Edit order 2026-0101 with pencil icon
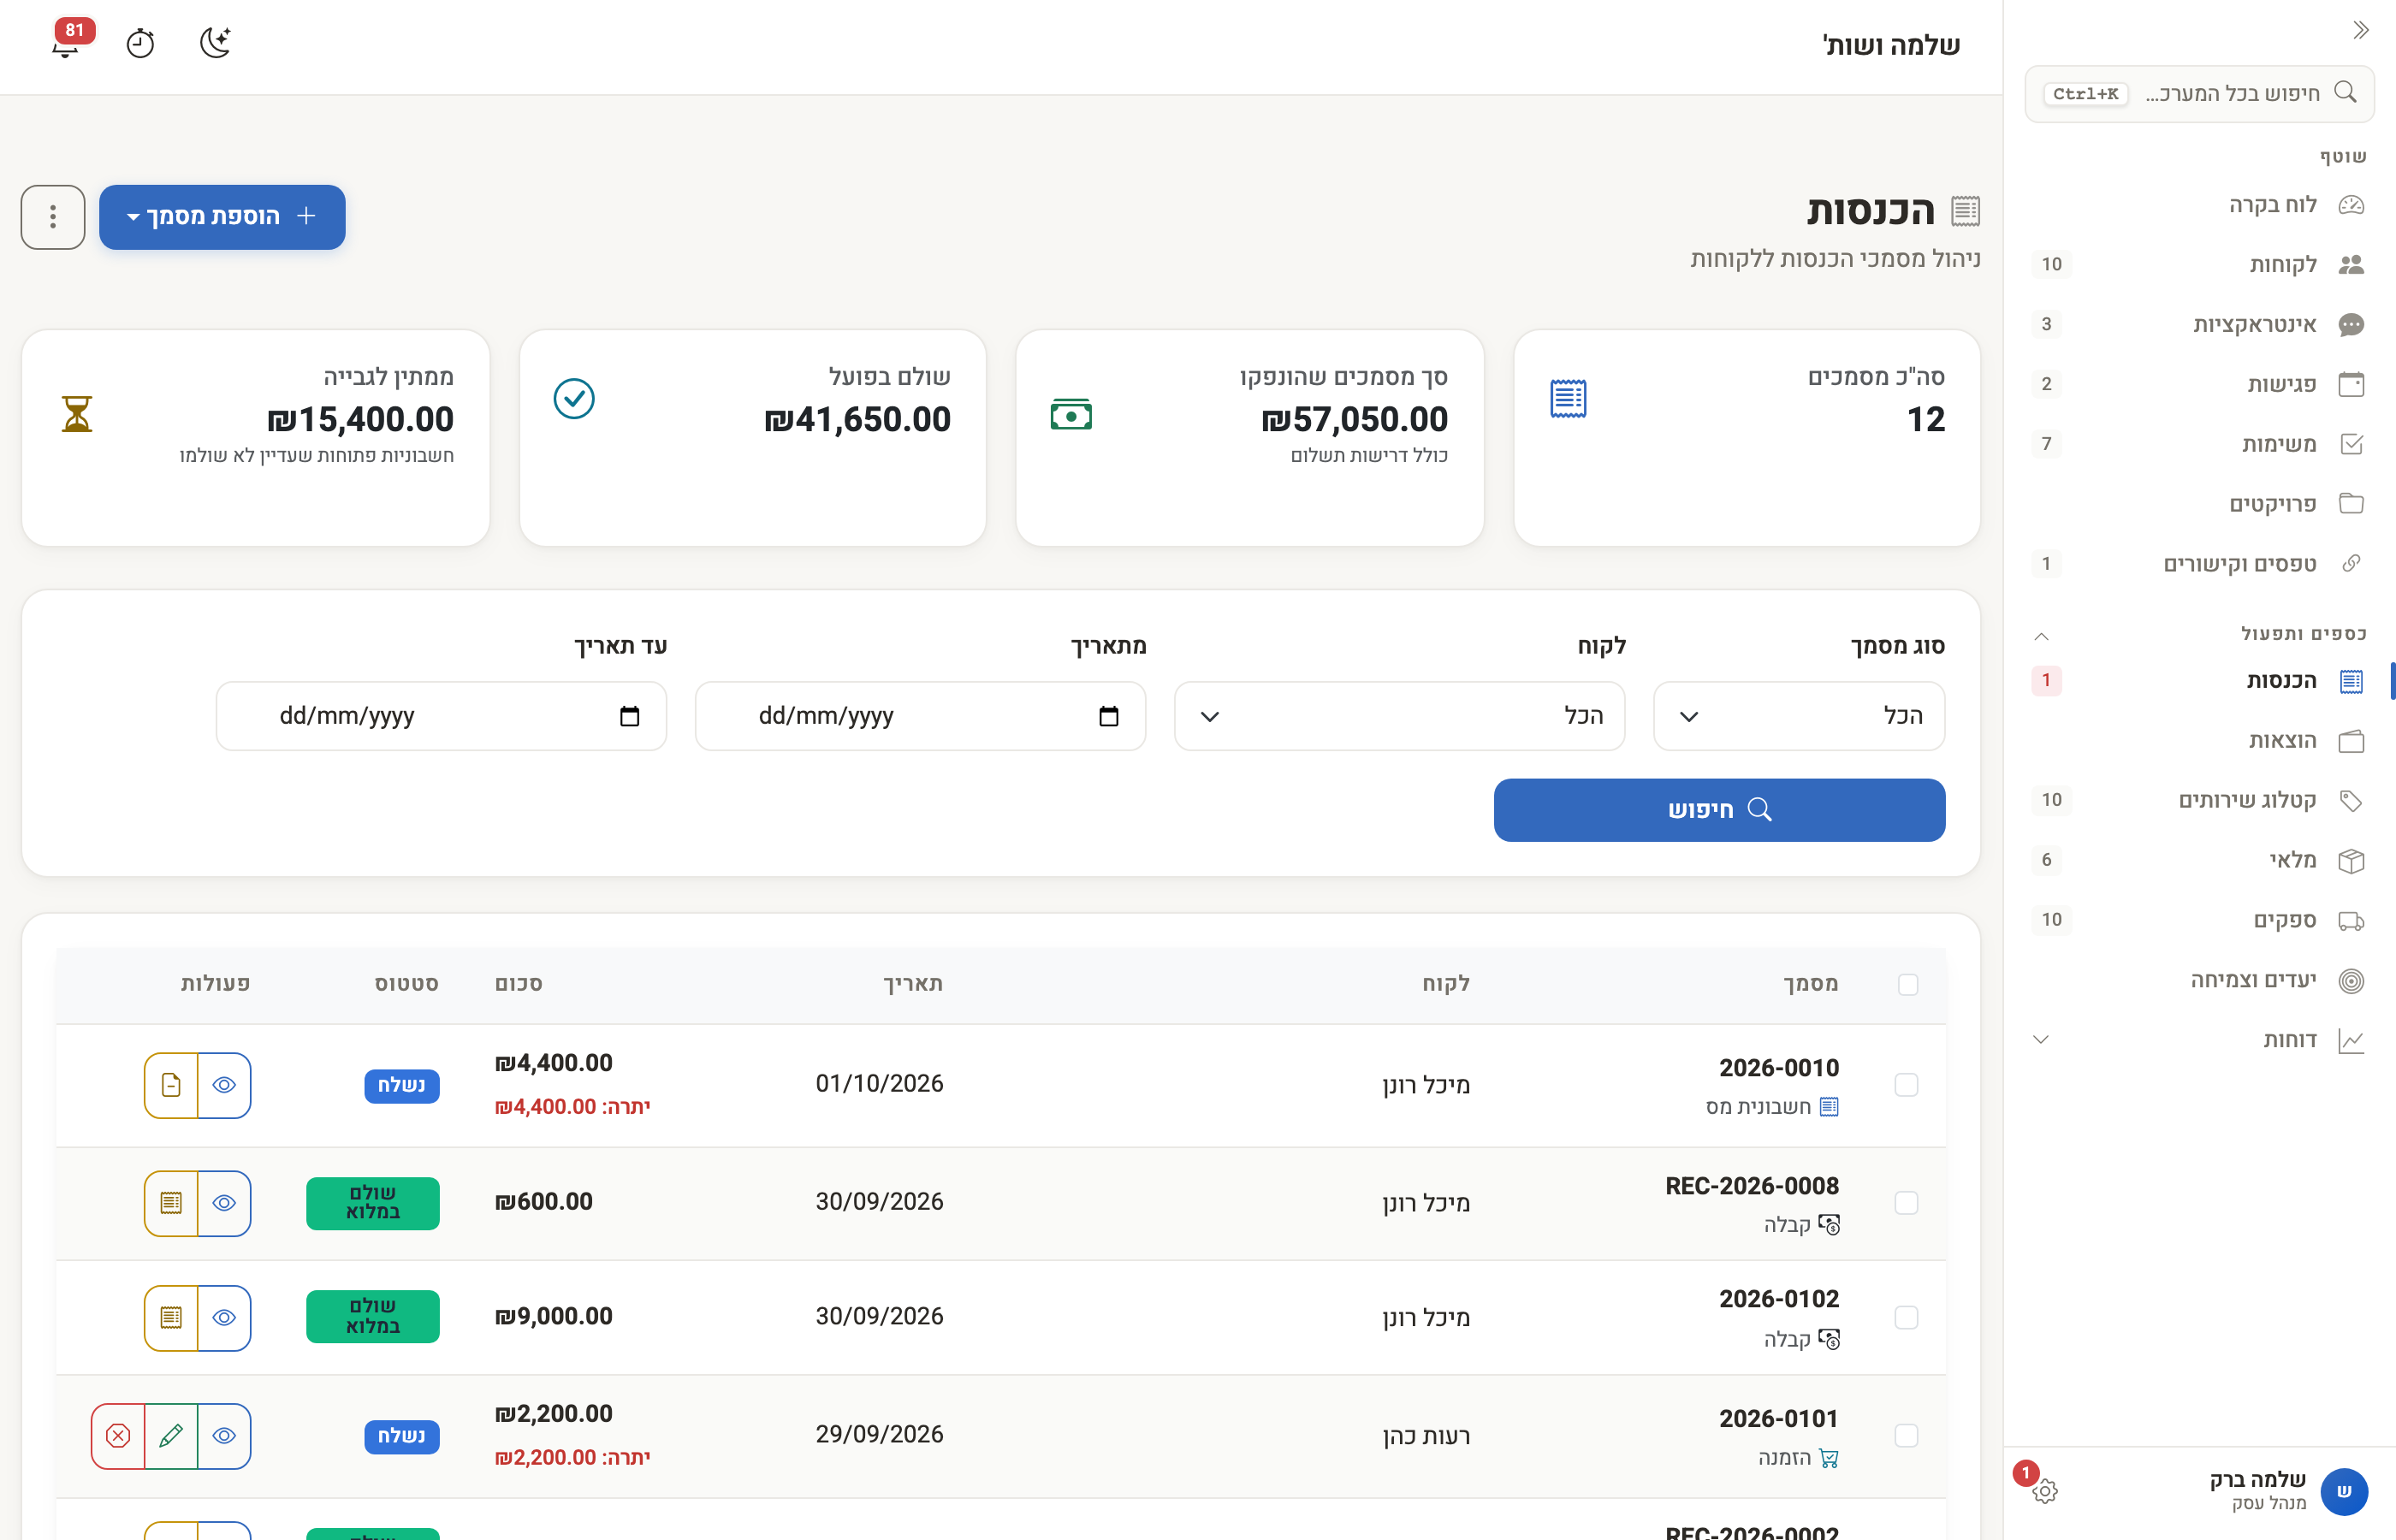 [171, 1436]
